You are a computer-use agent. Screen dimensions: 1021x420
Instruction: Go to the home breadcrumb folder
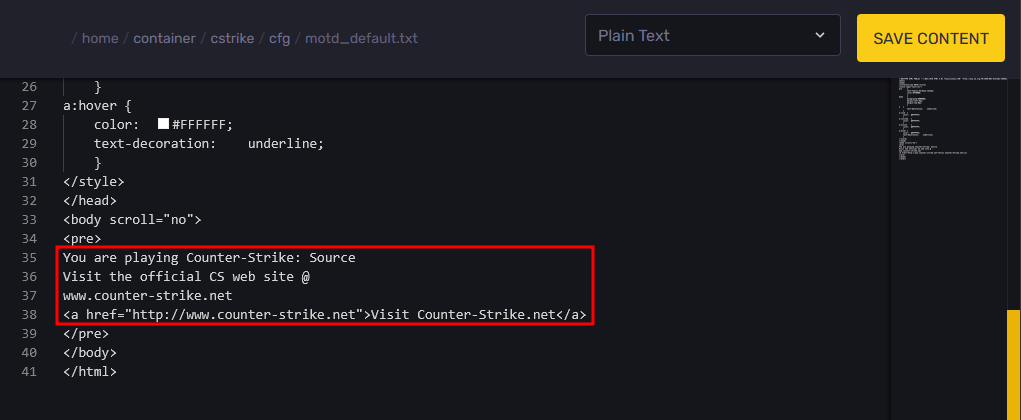tap(100, 39)
